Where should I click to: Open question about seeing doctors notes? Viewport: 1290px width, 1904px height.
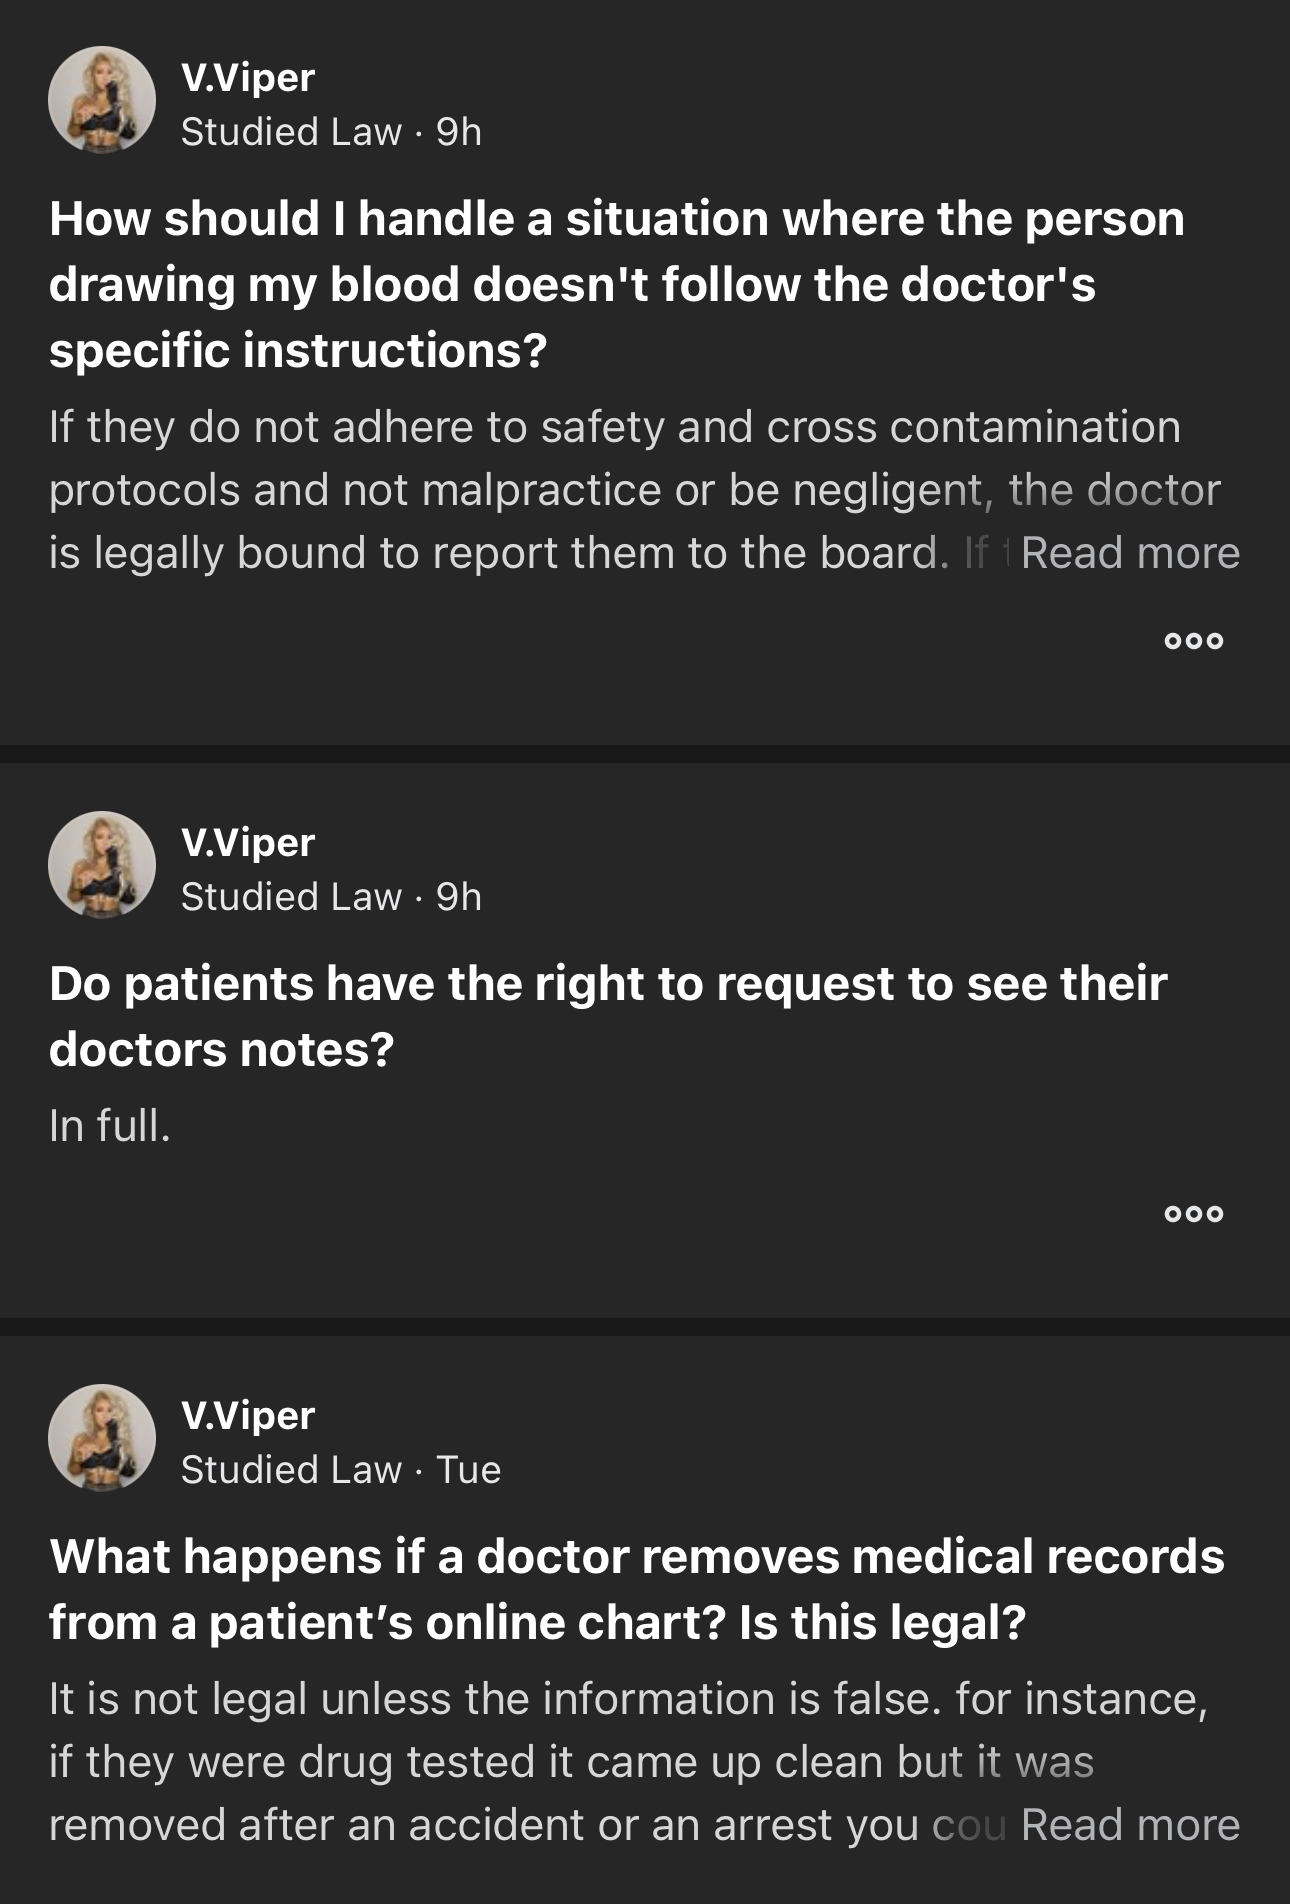click(x=608, y=1016)
